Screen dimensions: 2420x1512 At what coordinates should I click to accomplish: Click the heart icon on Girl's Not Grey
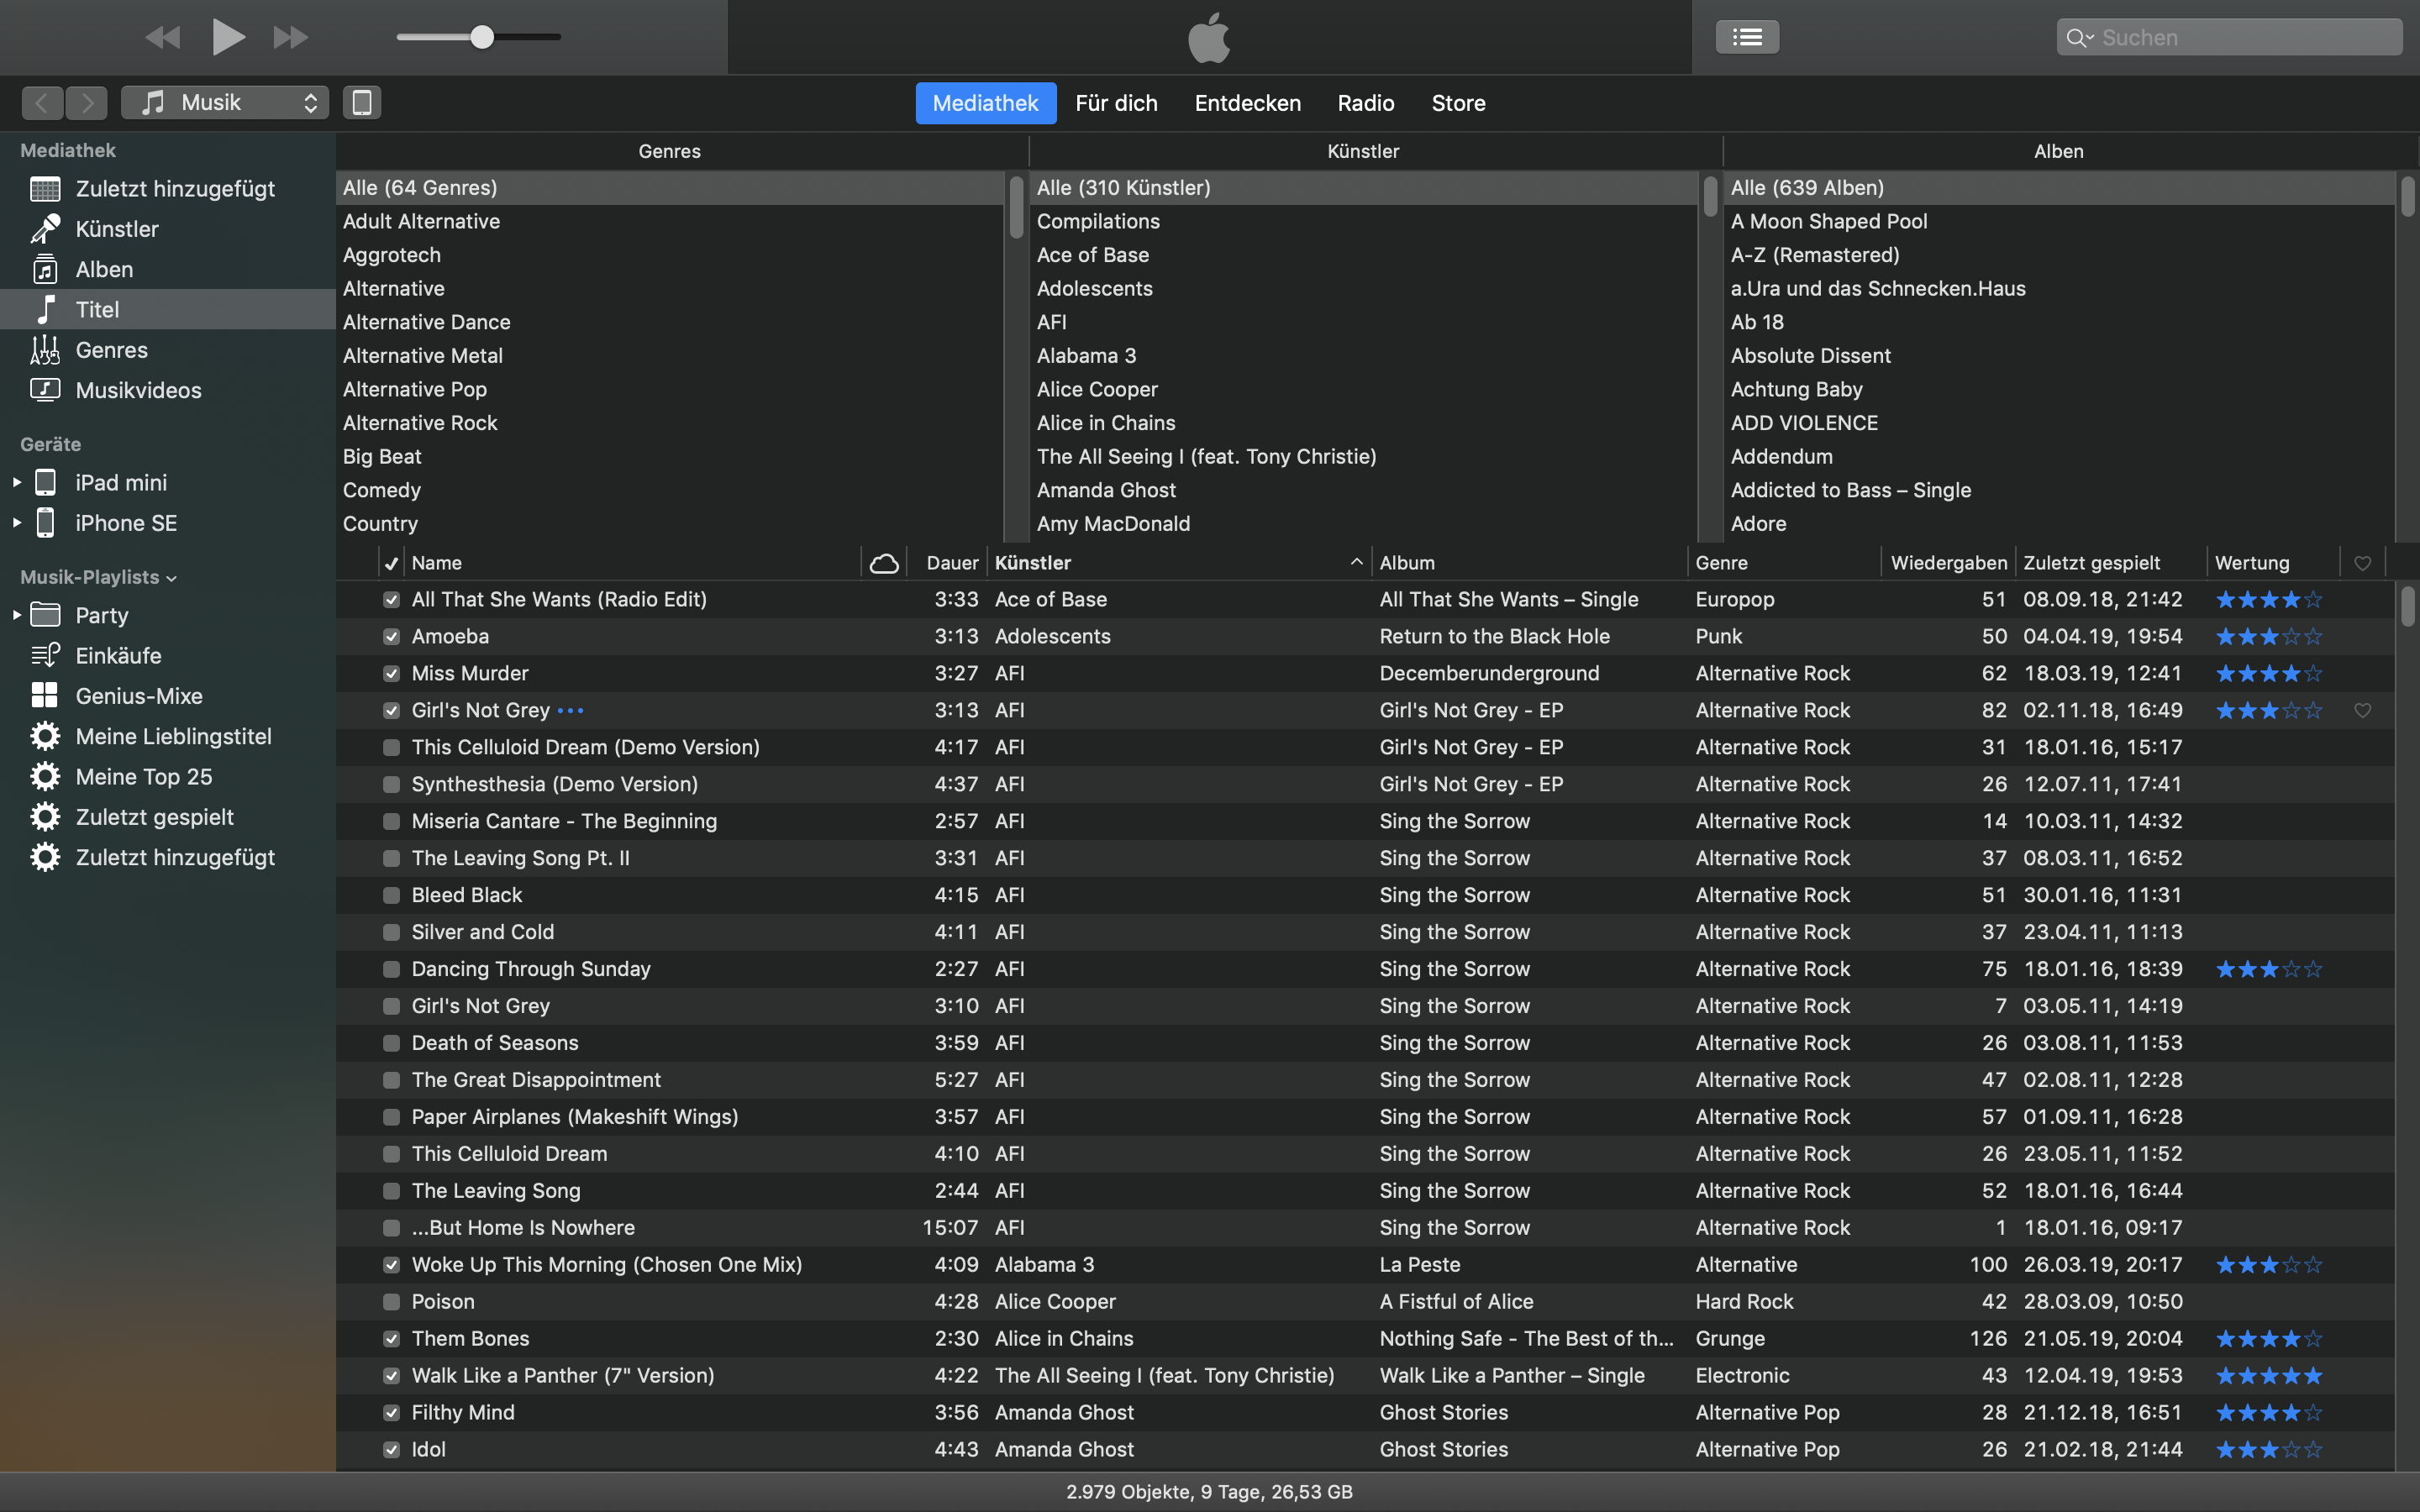(2362, 710)
